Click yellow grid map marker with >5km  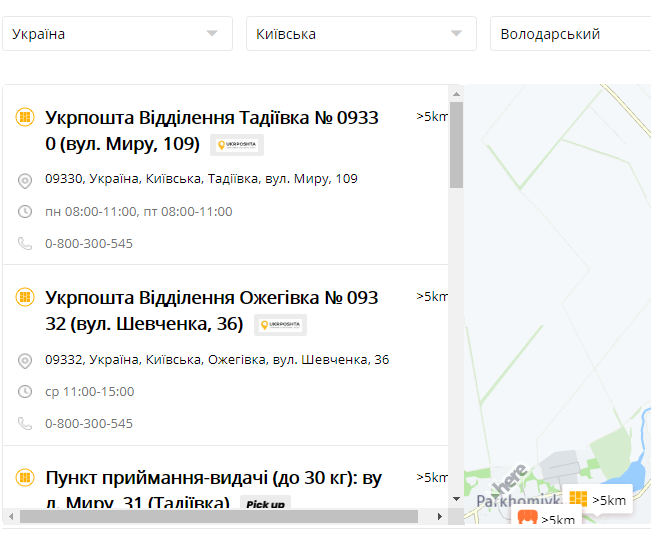tap(597, 499)
